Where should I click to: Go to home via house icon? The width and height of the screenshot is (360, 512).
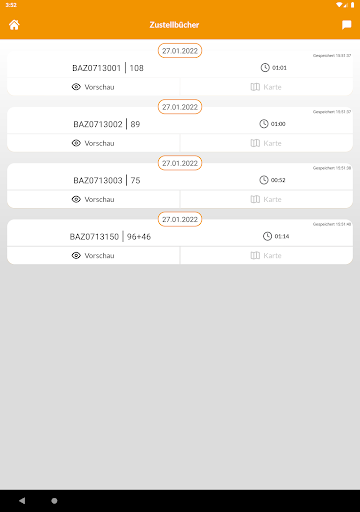pyautogui.click(x=14, y=25)
